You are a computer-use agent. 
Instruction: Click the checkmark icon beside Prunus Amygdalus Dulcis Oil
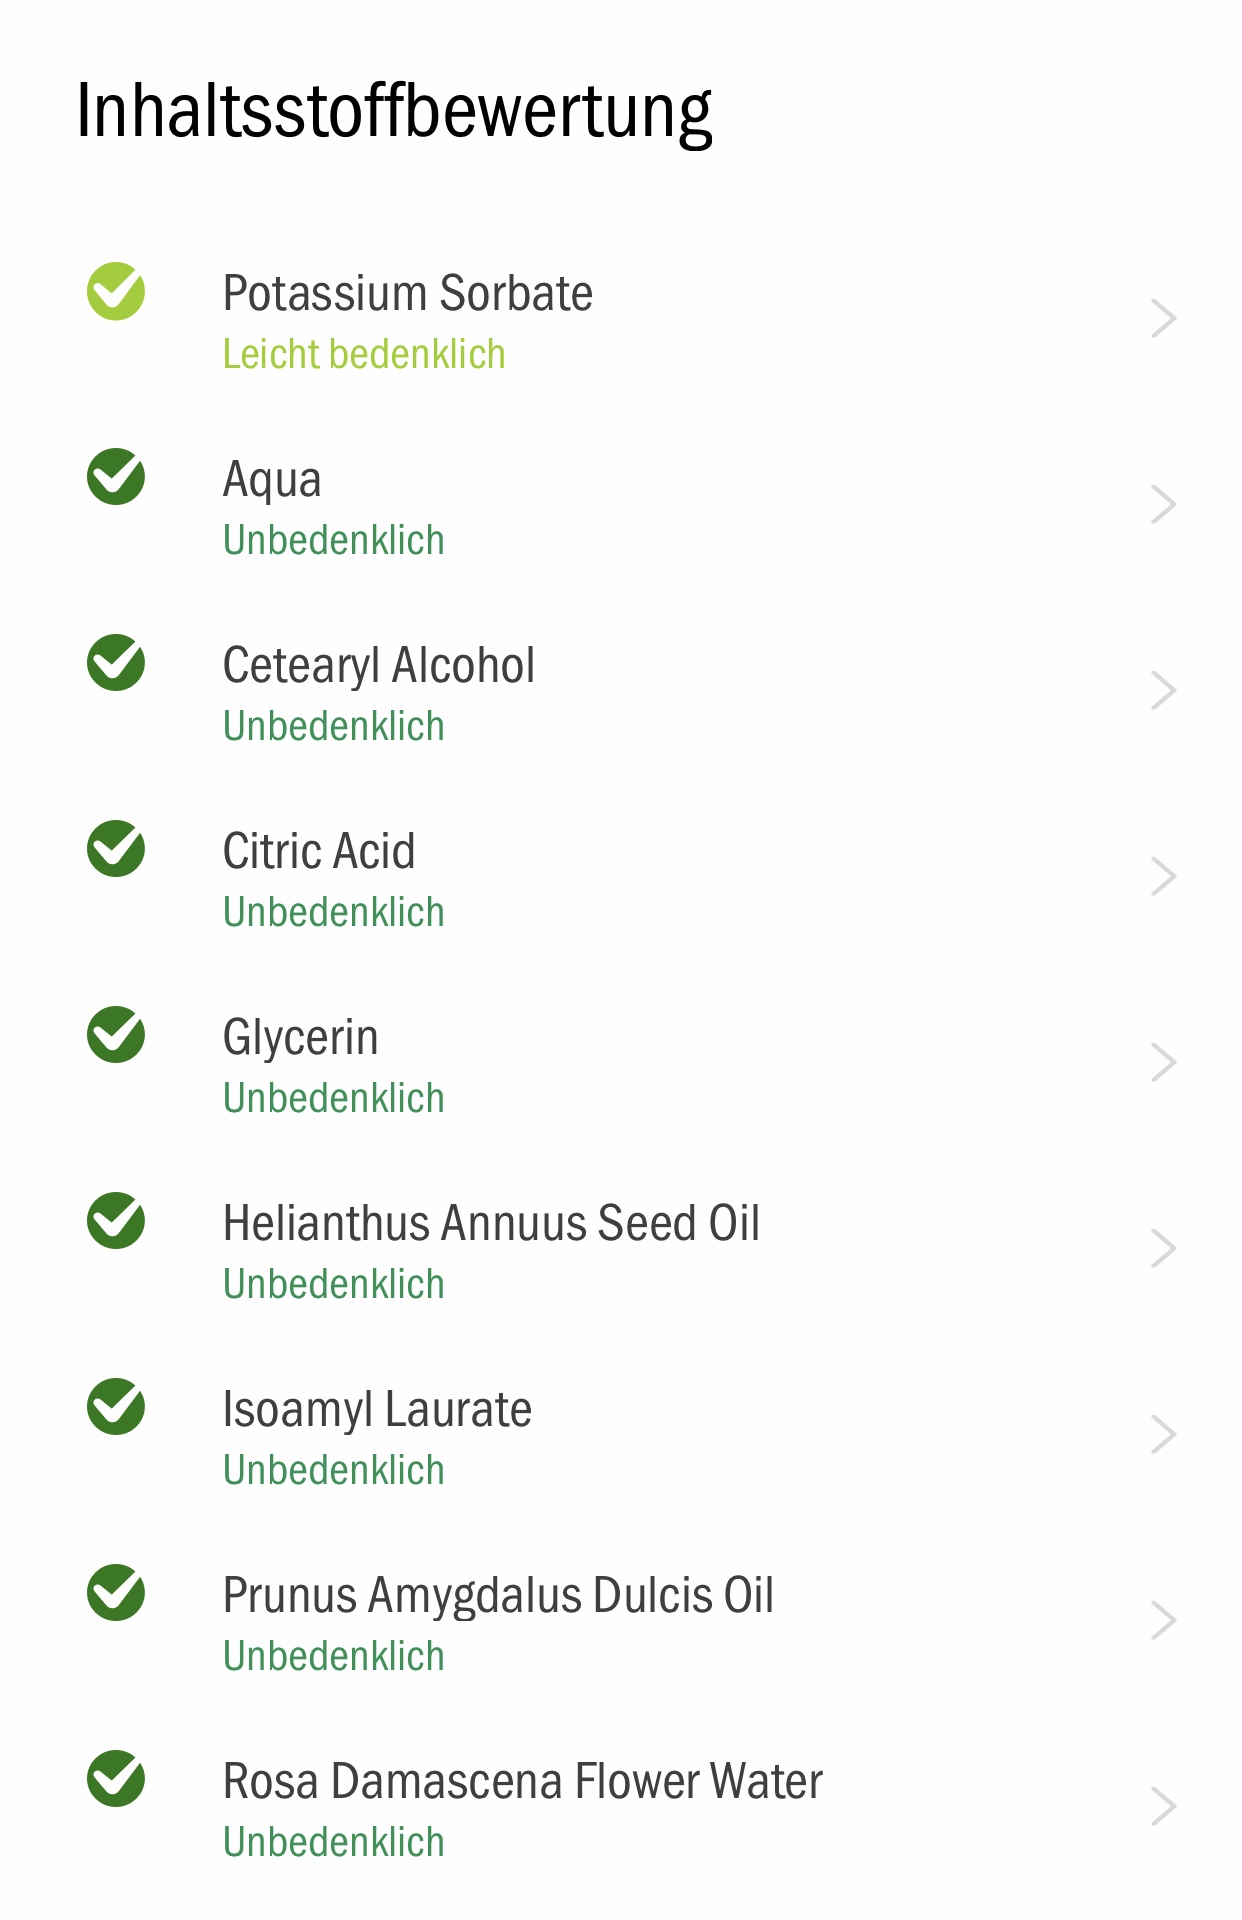pyautogui.click(x=116, y=1593)
